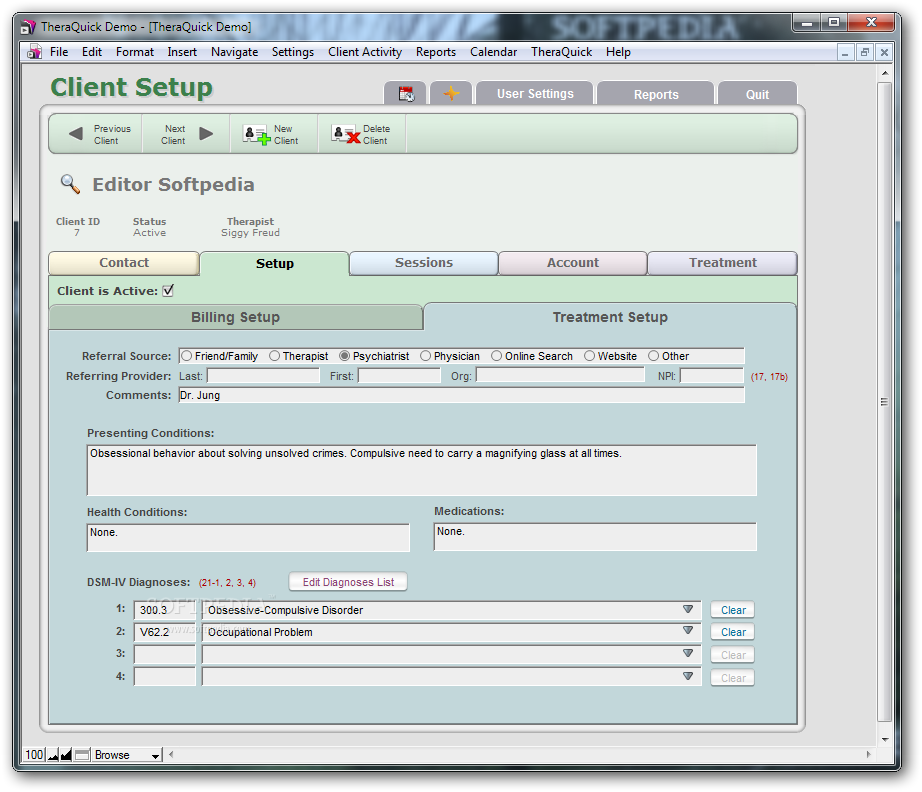The height and width of the screenshot is (792, 922).
Task: Click scrollbar down arrow
Action: point(884,740)
